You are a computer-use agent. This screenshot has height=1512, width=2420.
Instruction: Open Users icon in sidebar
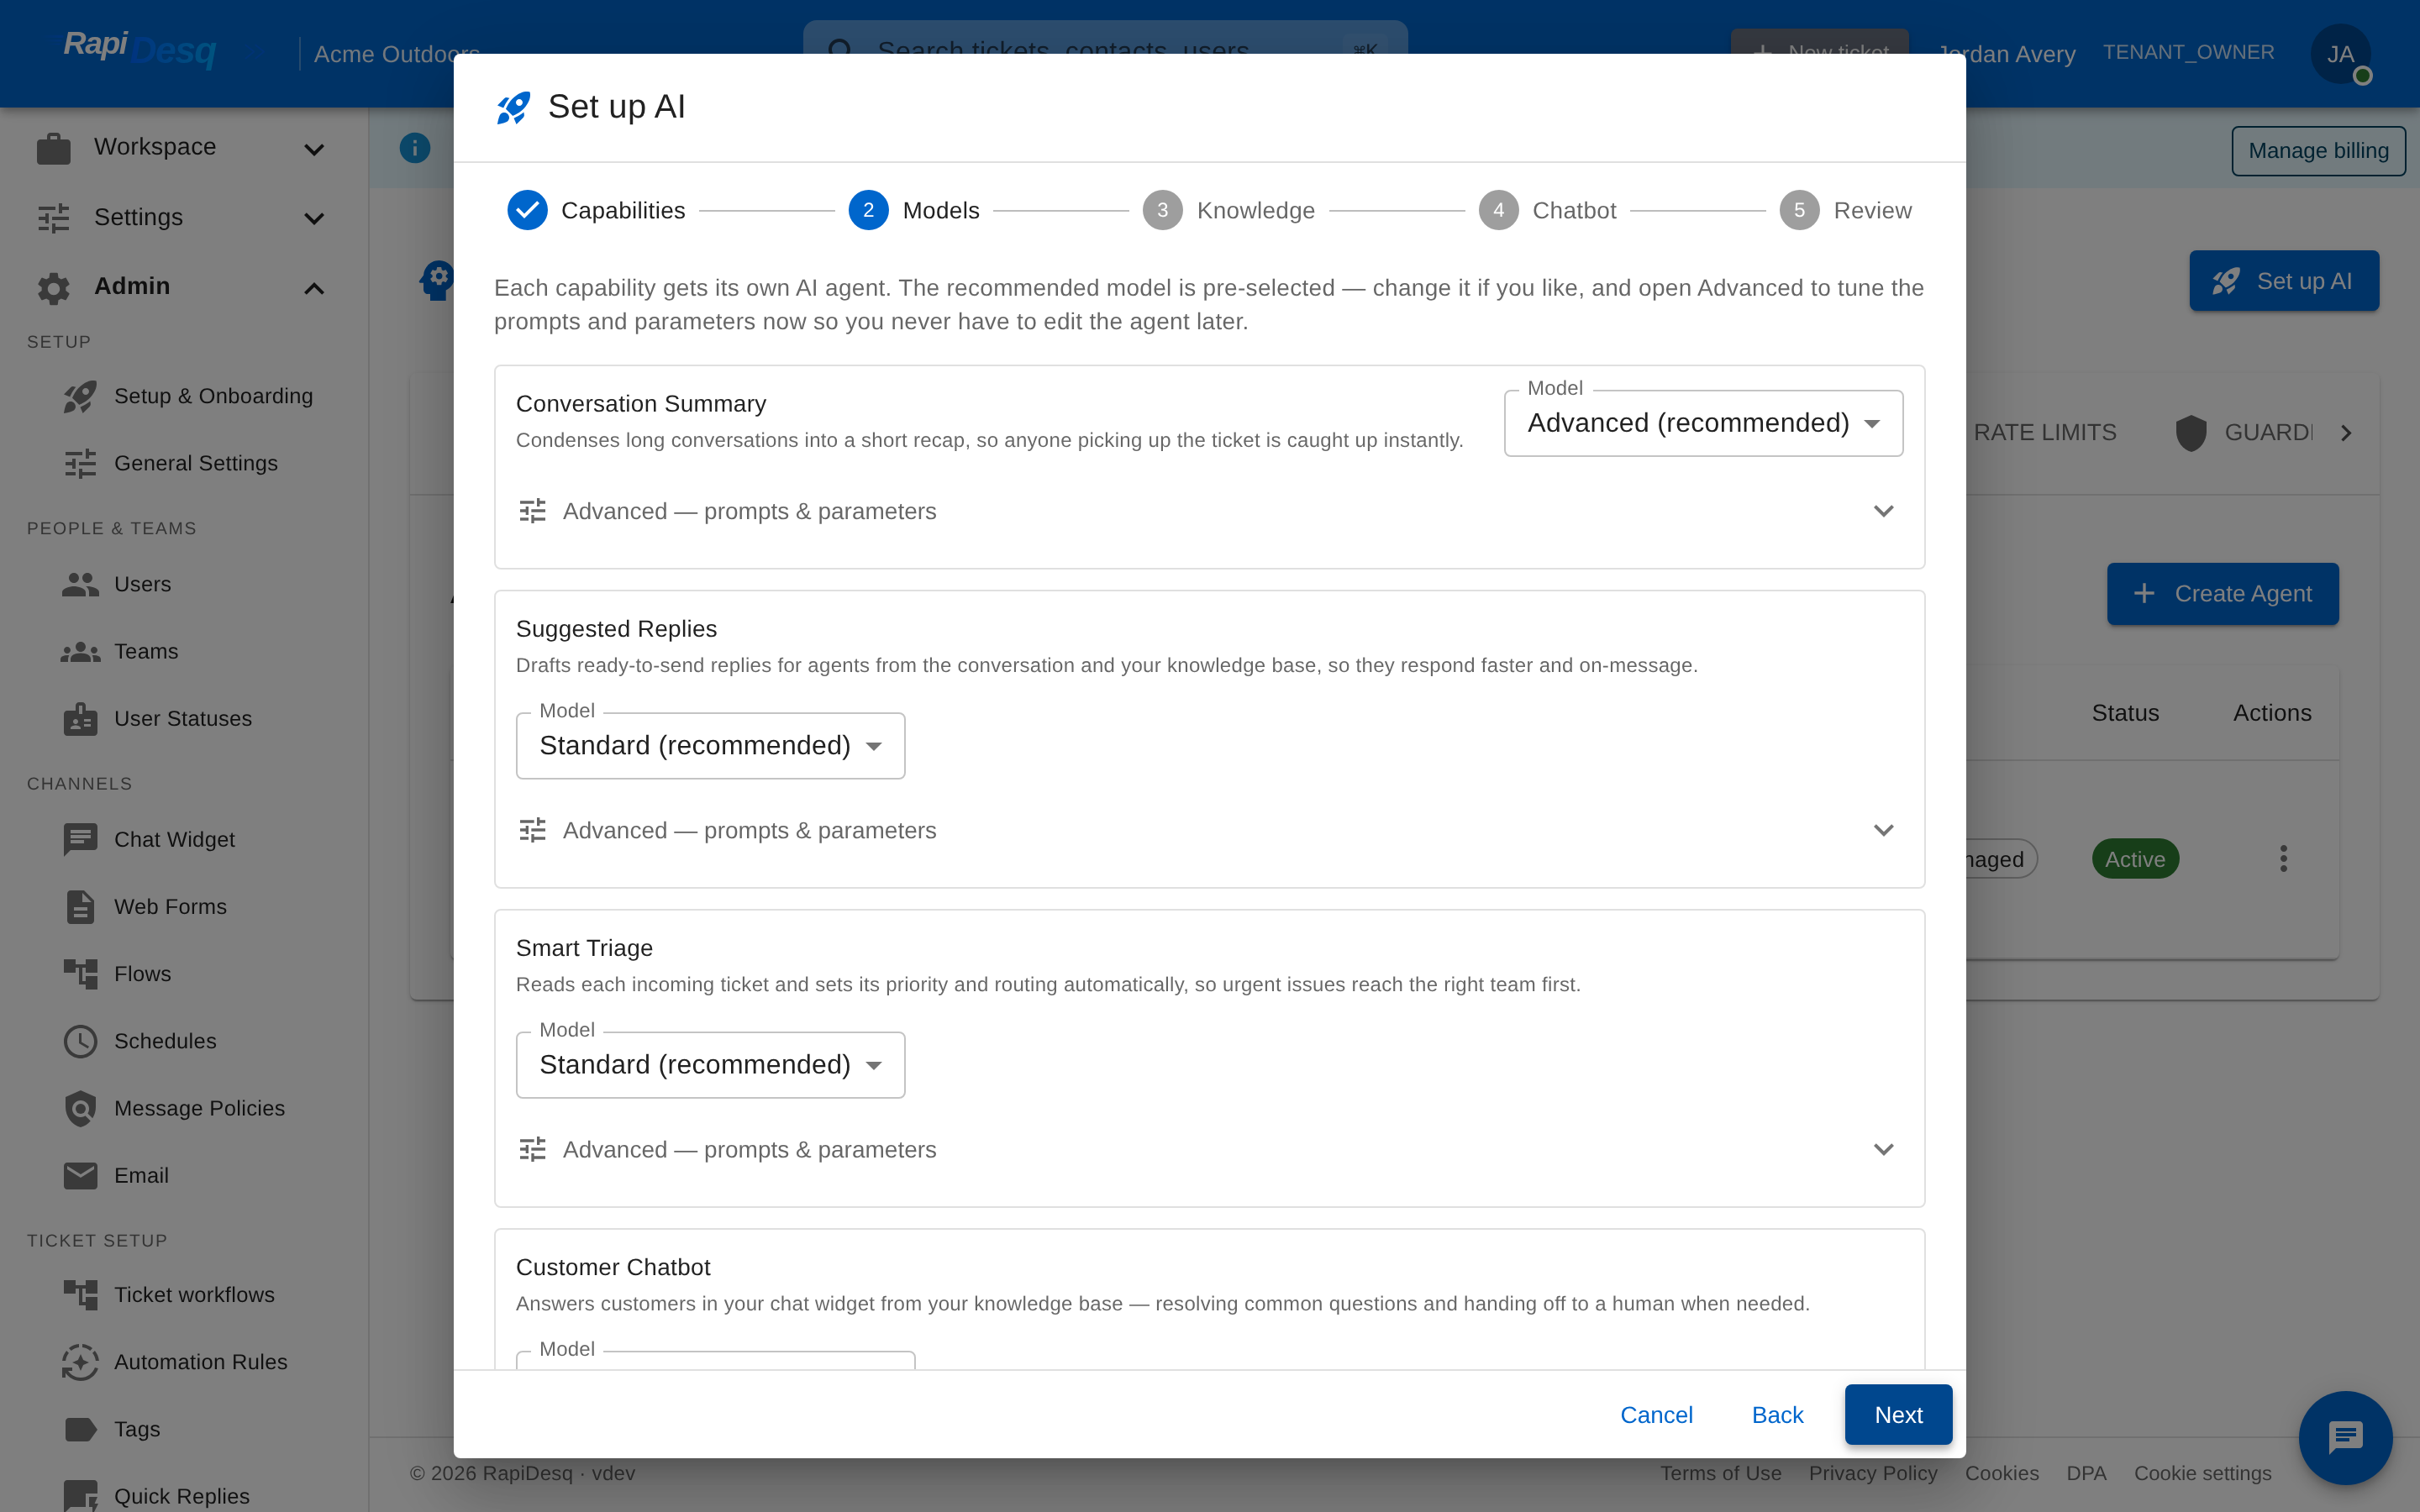[x=80, y=584]
